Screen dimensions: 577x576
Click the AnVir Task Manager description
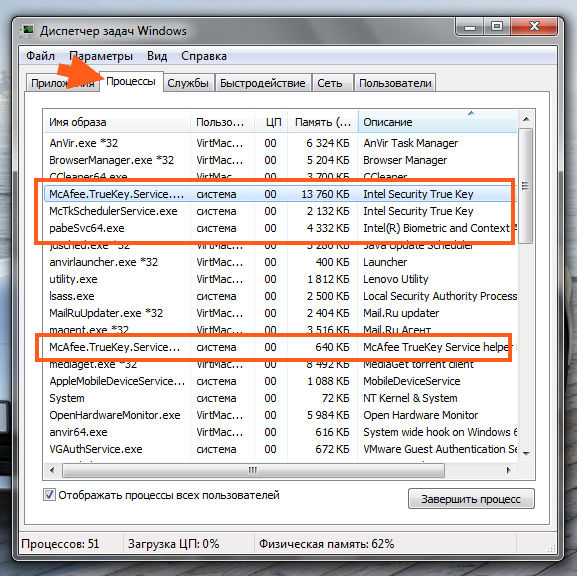click(410, 143)
